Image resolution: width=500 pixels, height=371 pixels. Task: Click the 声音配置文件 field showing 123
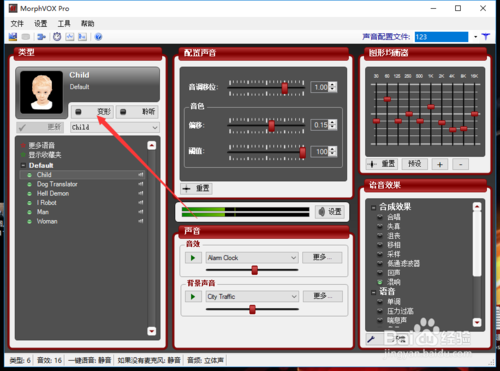(x=441, y=37)
